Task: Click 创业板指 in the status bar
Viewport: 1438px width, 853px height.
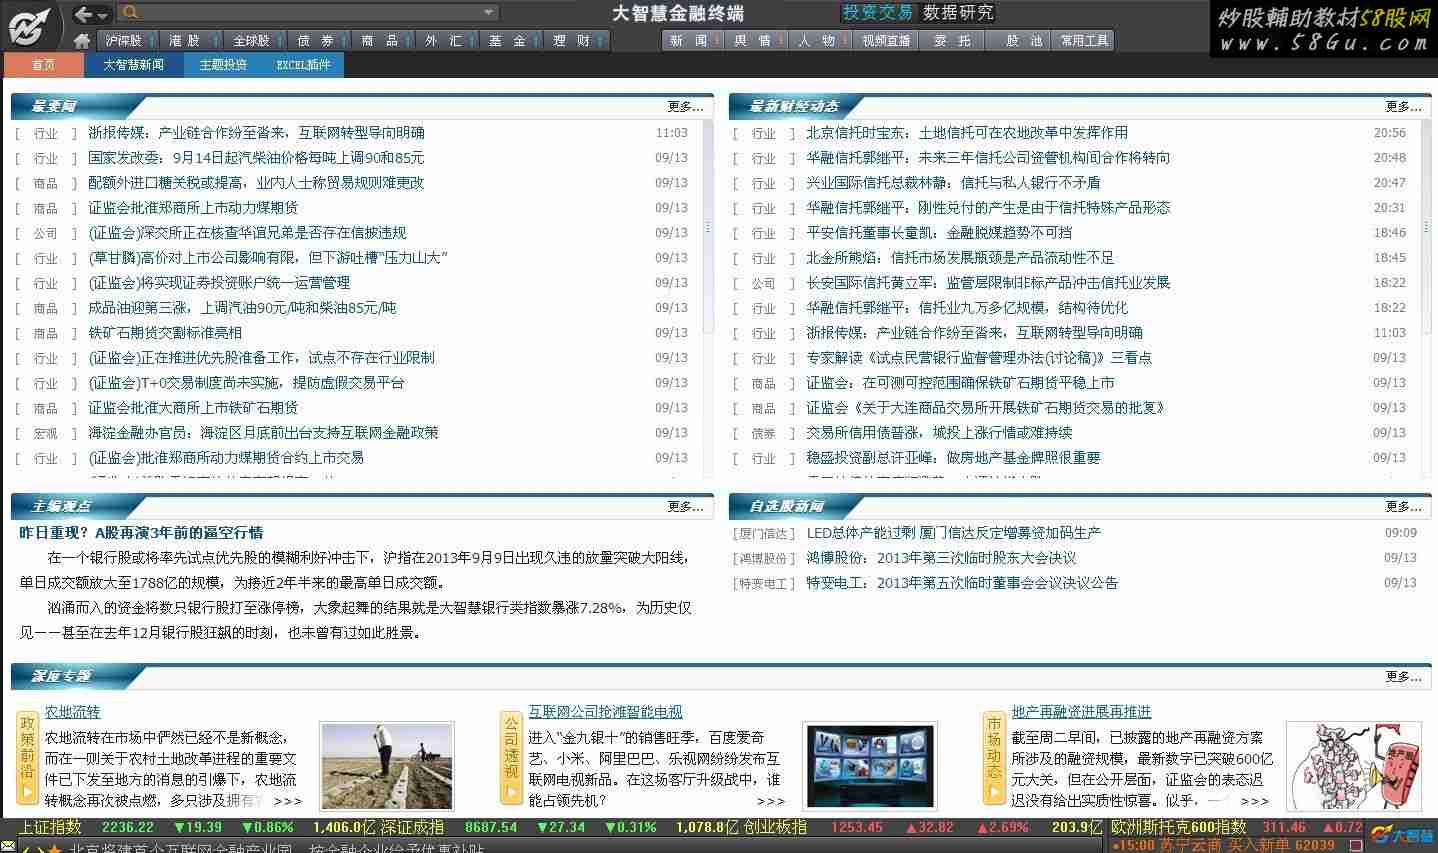Action: [x=774, y=827]
